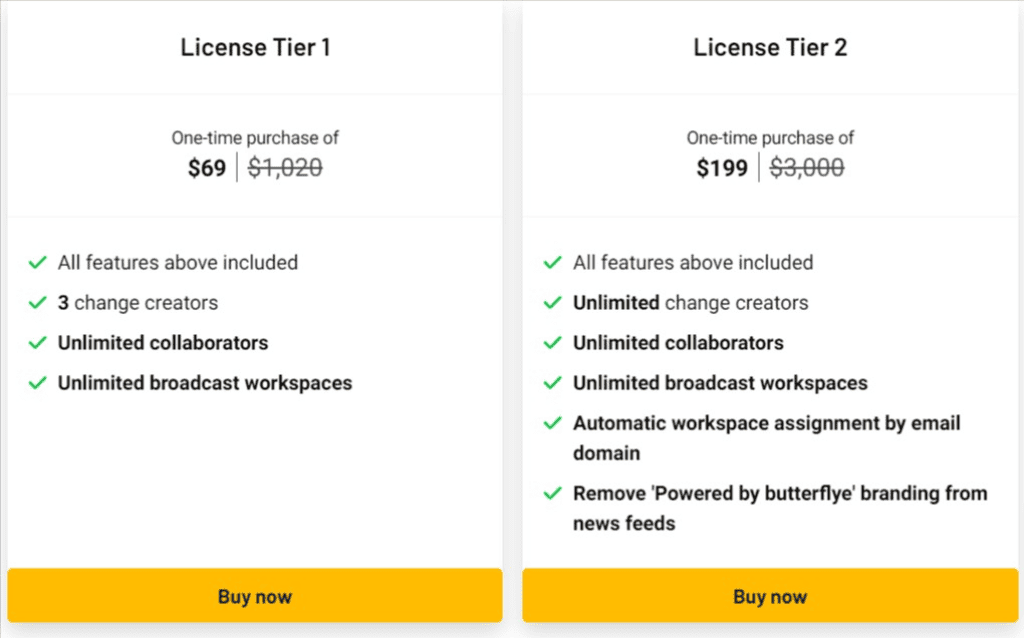Screen dimensions: 1024x638
Task: Click Tier 1 Unlimited broadcast workspaces checkmark
Action: (38, 383)
